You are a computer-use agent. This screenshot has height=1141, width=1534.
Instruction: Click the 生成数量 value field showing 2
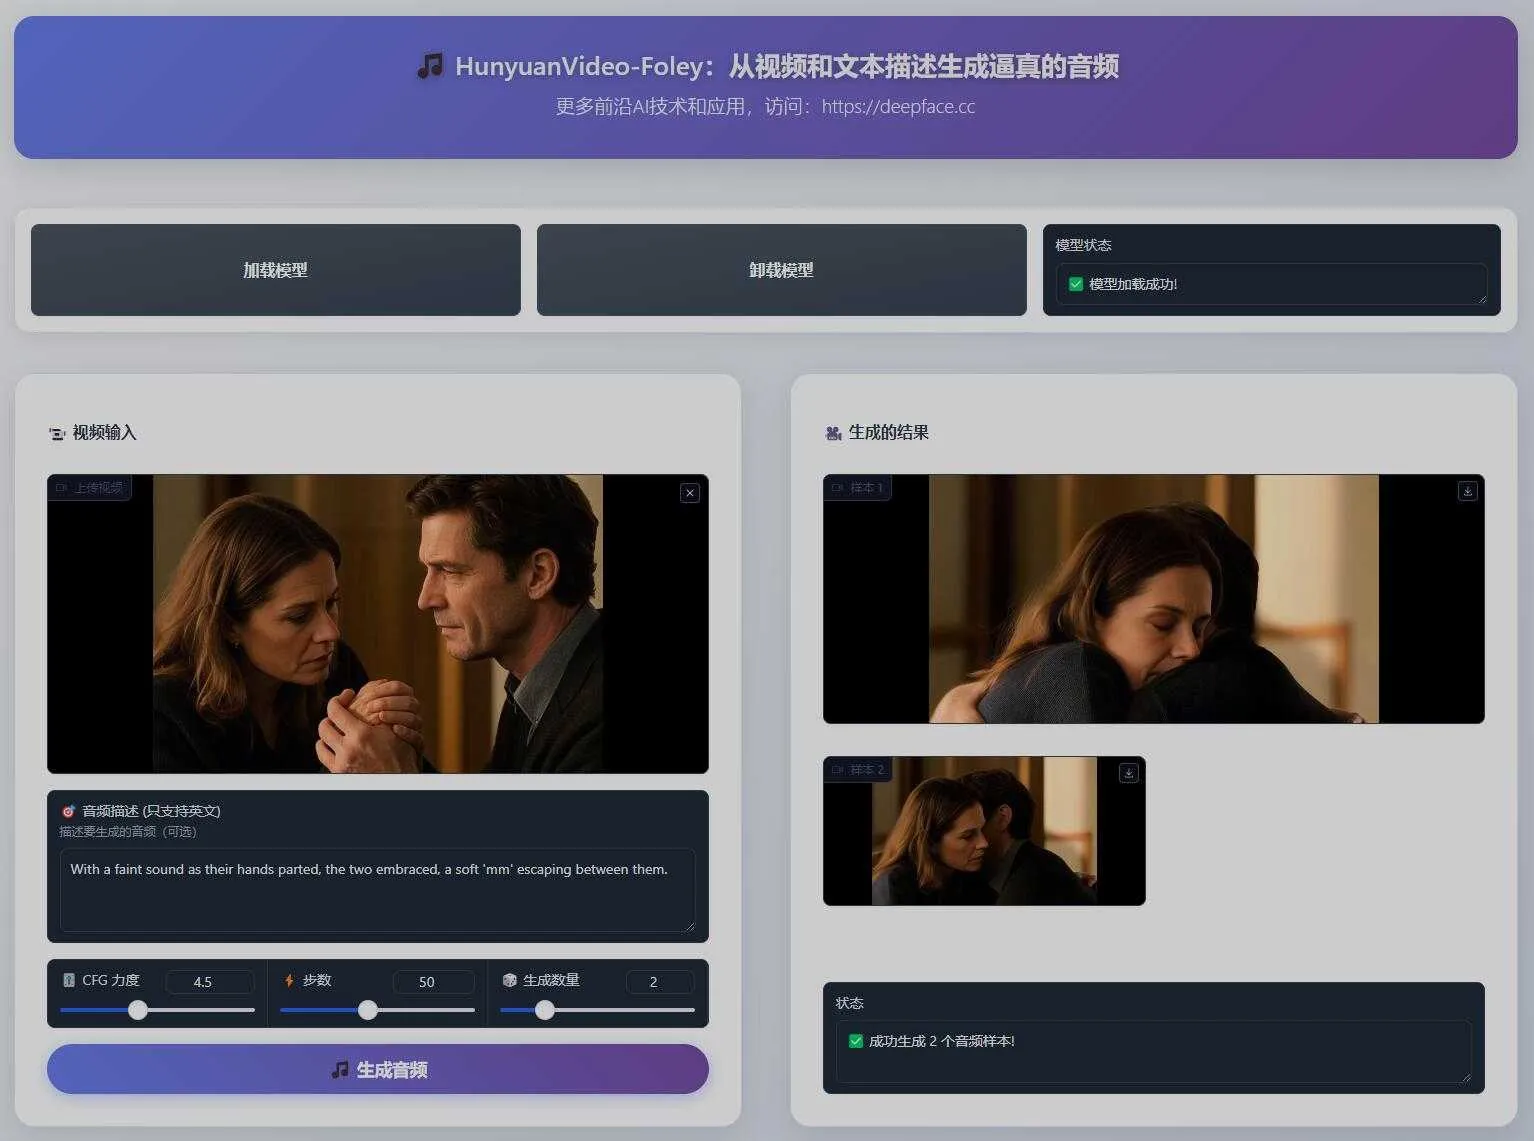pyautogui.click(x=660, y=982)
